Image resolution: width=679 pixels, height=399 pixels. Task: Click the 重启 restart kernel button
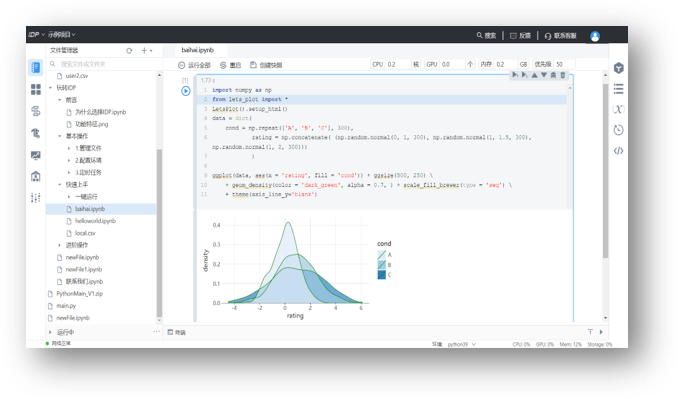[230, 65]
